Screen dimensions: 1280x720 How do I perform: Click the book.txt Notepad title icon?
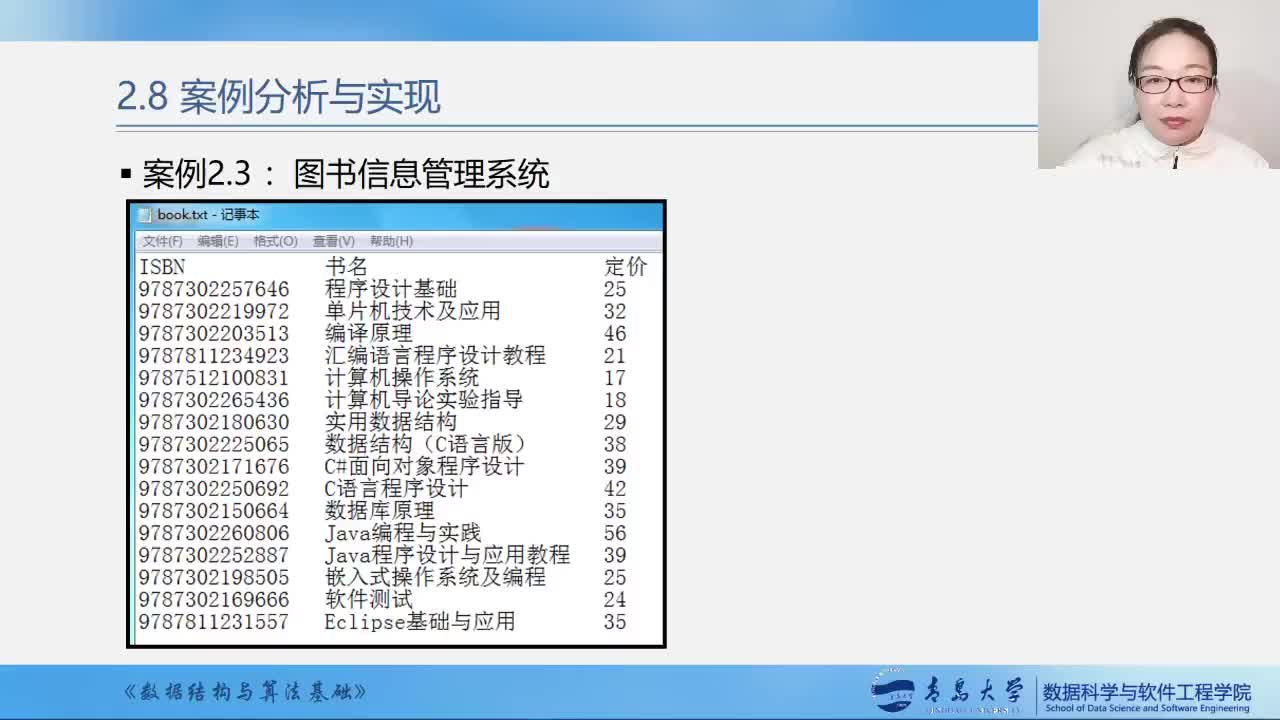tap(145, 215)
